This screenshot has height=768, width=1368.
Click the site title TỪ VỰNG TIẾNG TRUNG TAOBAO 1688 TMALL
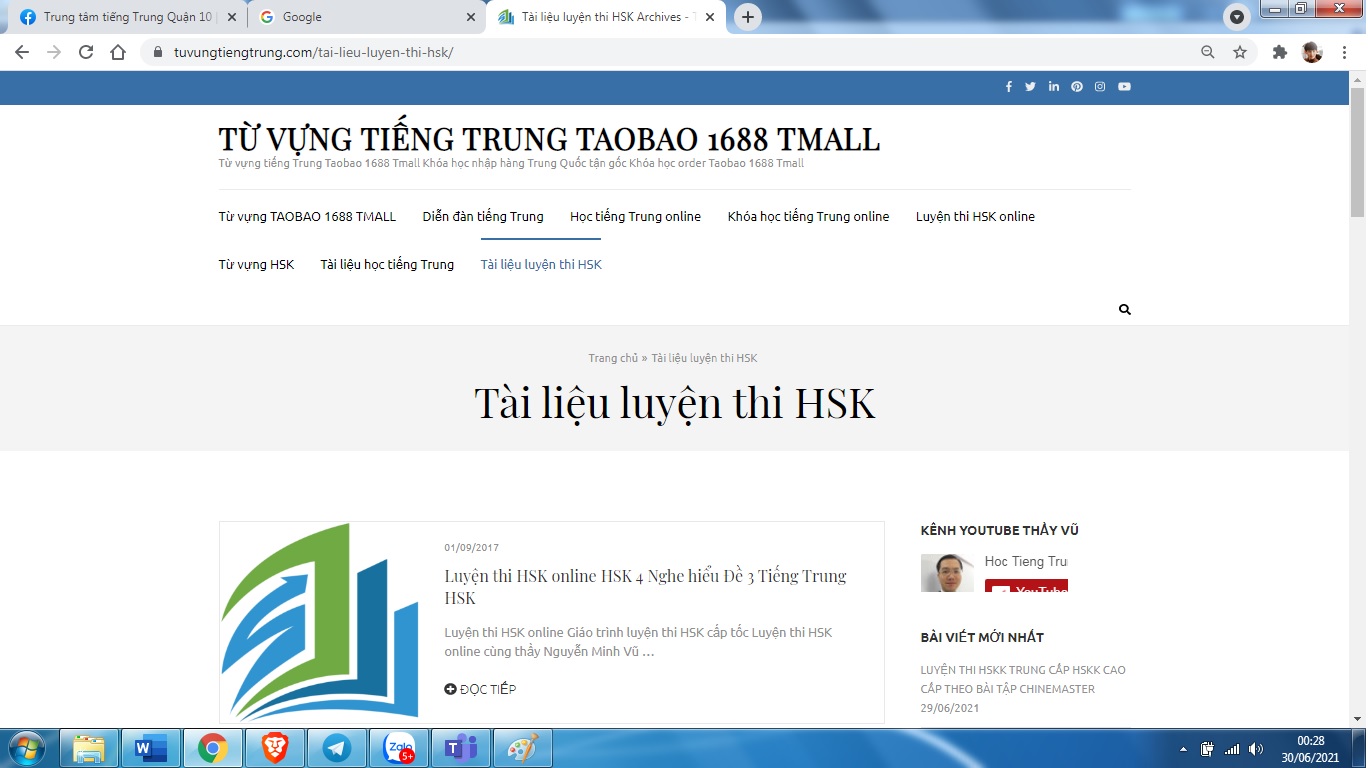549,139
